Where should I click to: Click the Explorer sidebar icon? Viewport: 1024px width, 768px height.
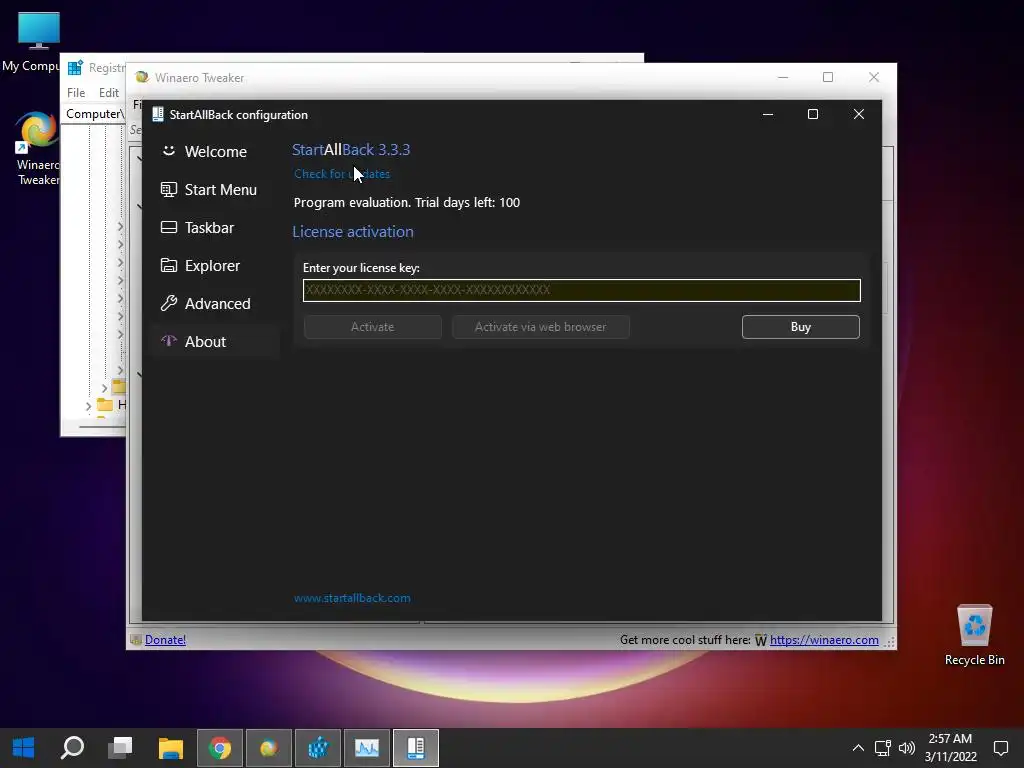pyautogui.click(x=168, y=265)
